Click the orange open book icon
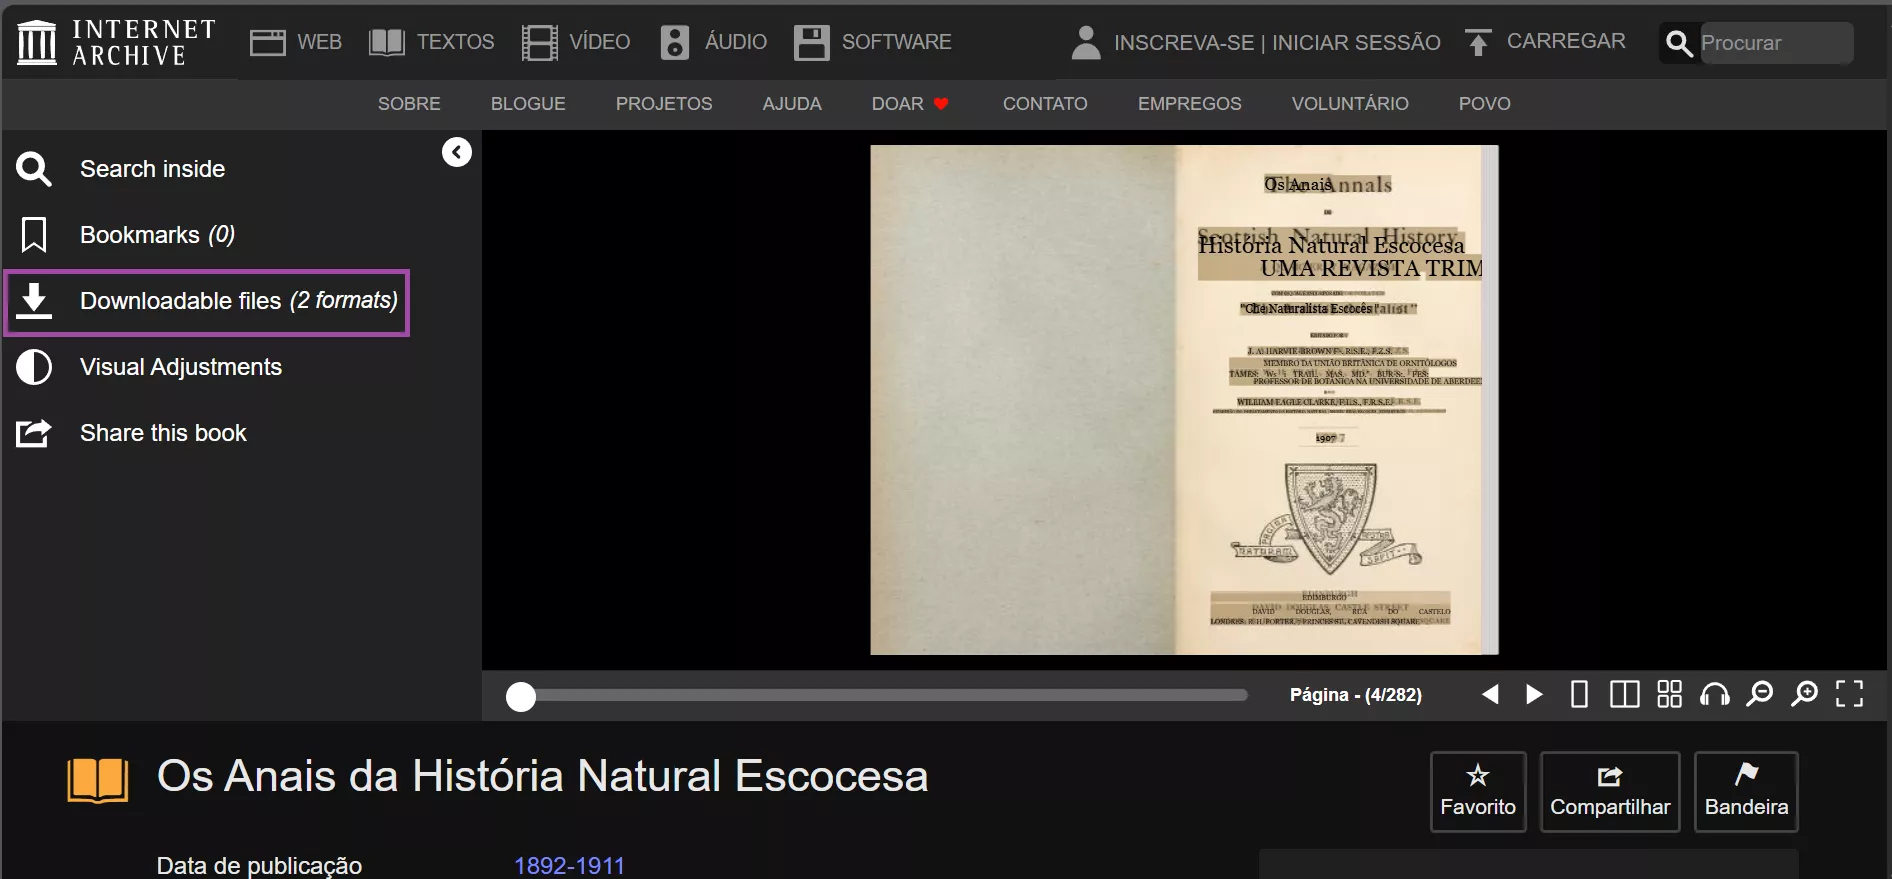This screenshot has height=879, width=1892. (98, 780)
